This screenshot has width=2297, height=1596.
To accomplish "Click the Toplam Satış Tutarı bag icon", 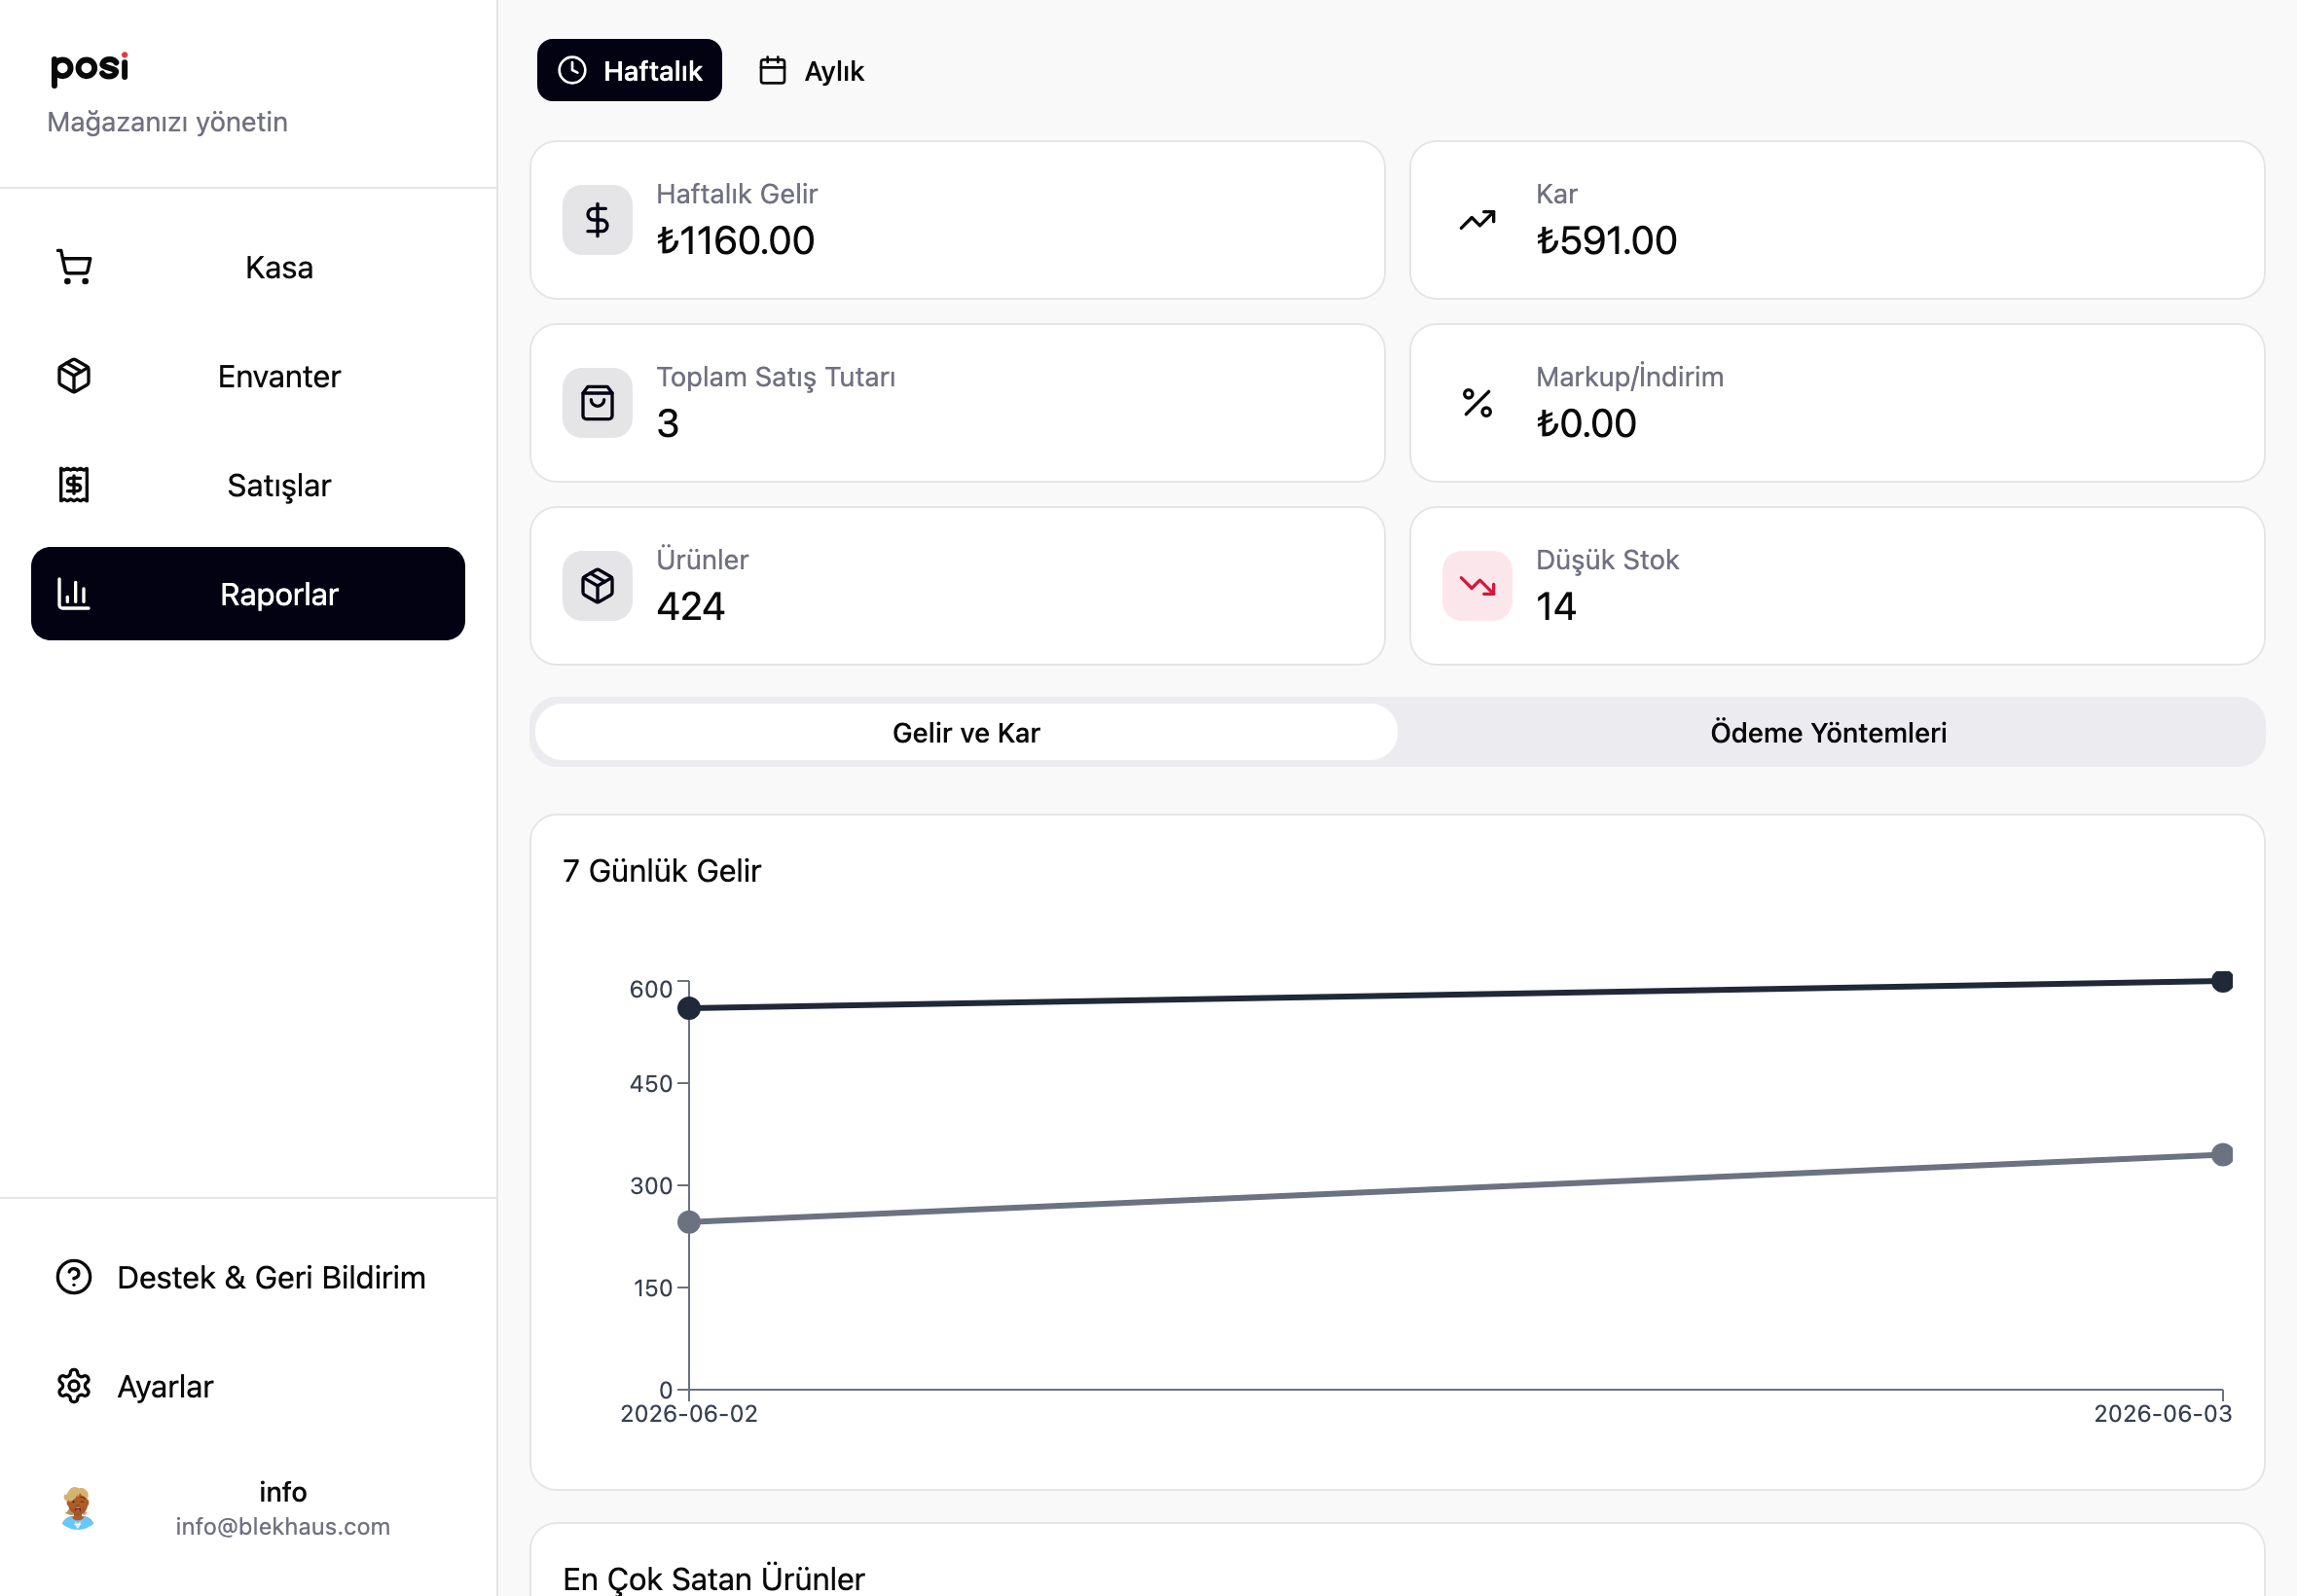I will click(597, 403).
